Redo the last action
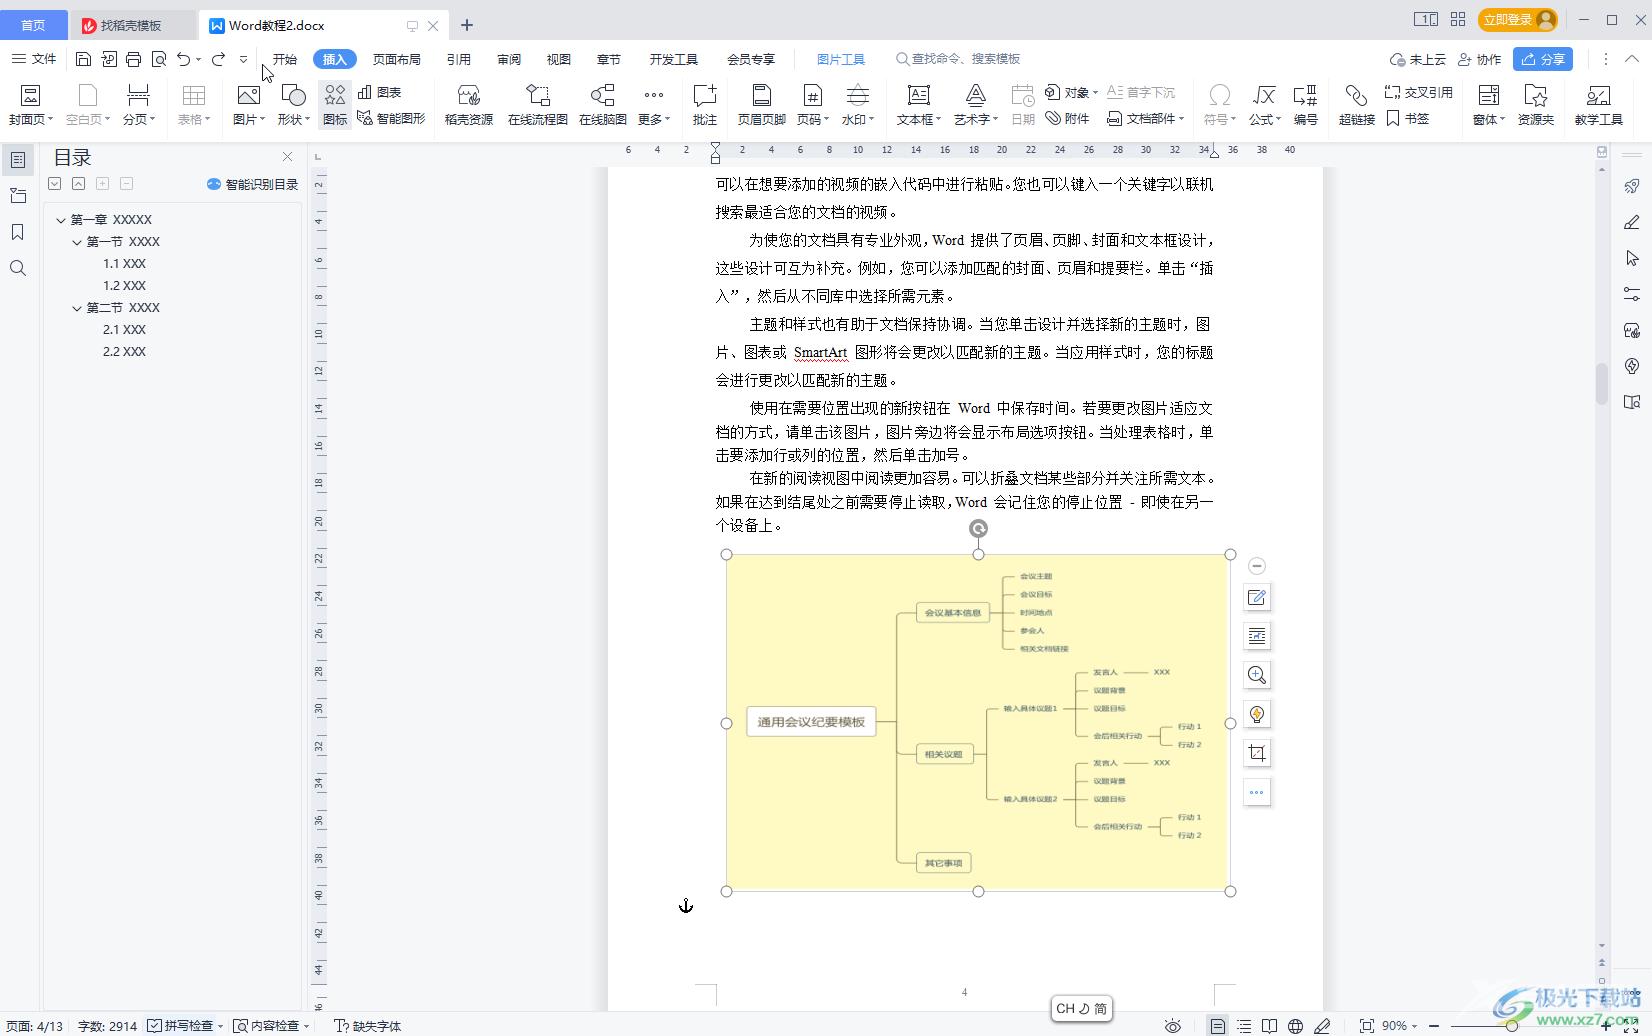Screen dimensions: 1652x1036 [218, 59]
